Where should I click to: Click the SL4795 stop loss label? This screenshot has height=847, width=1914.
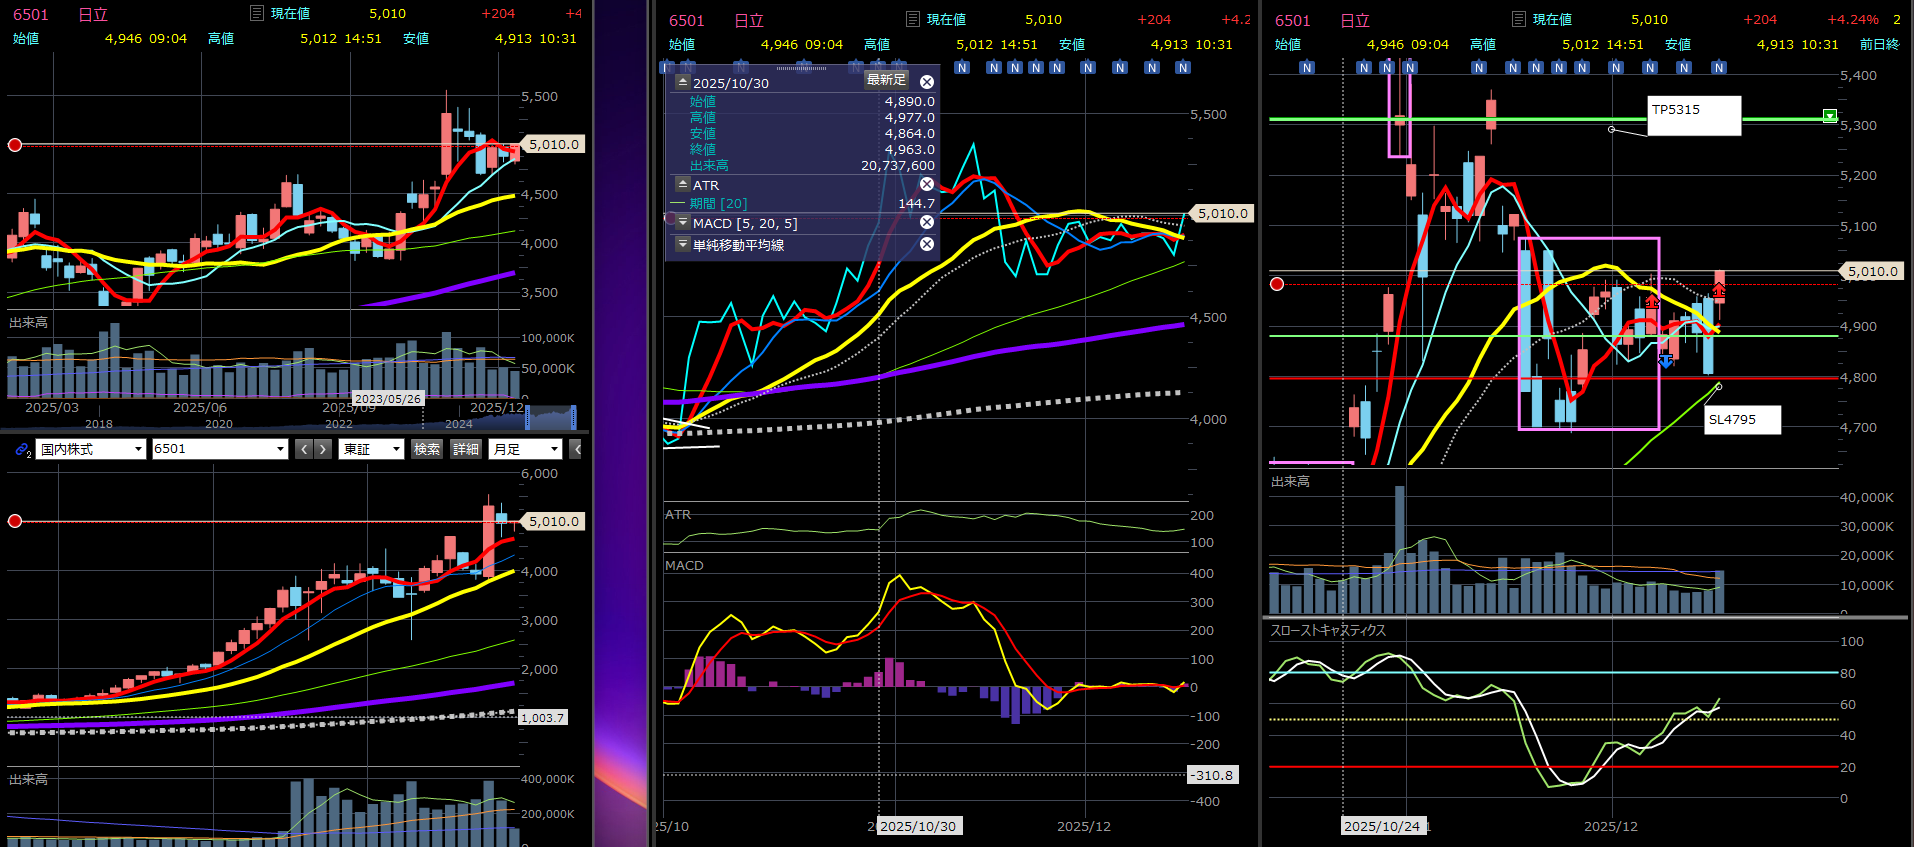point(1742,419)
